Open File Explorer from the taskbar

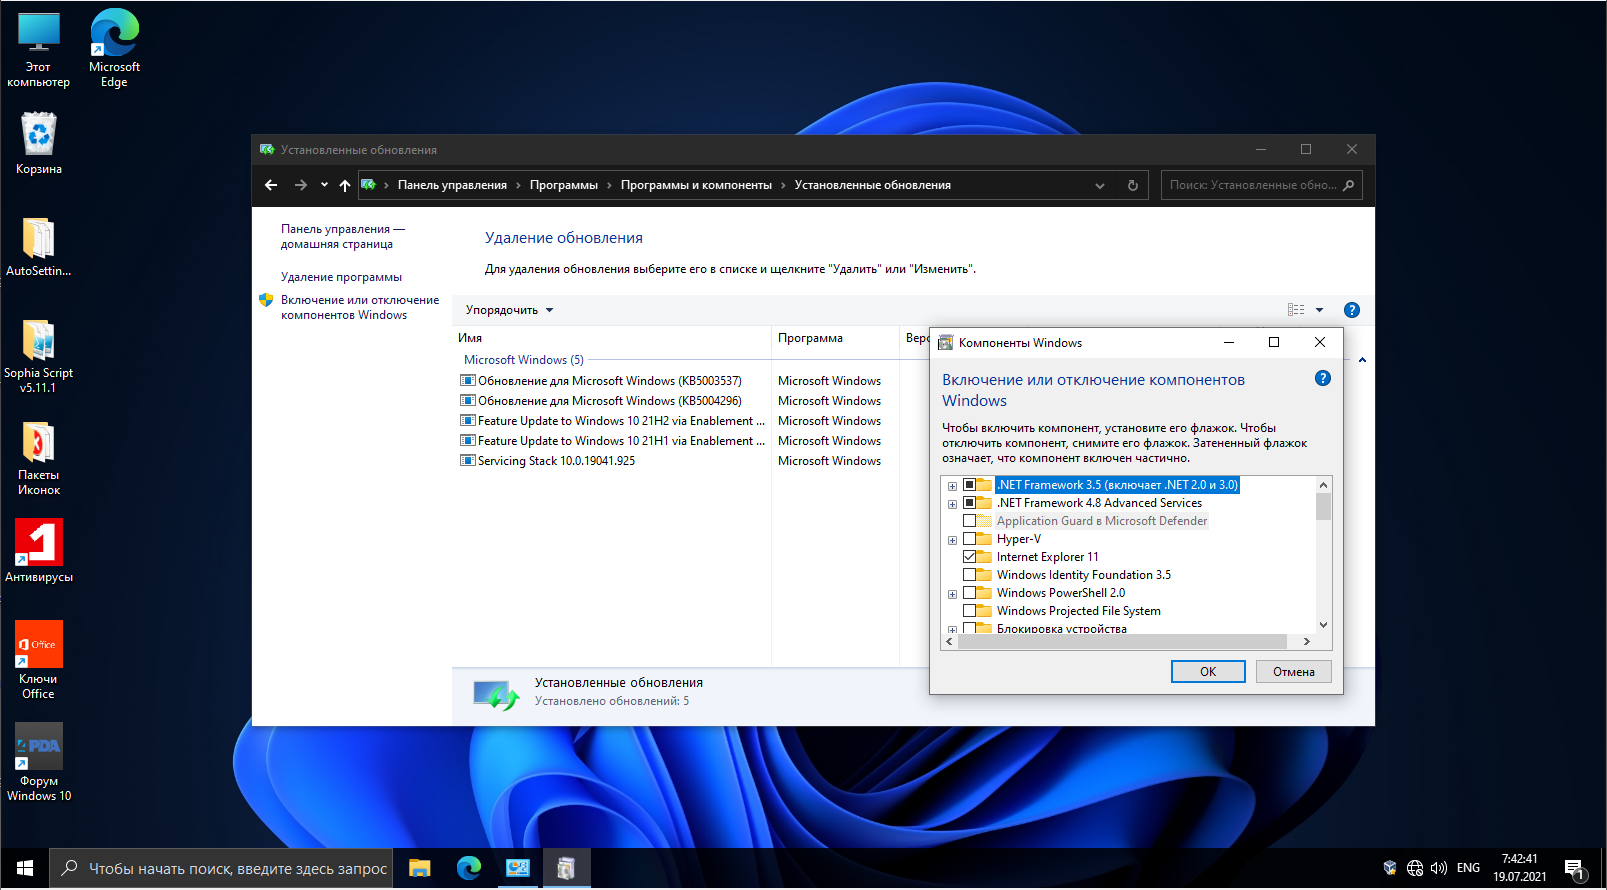420,868
